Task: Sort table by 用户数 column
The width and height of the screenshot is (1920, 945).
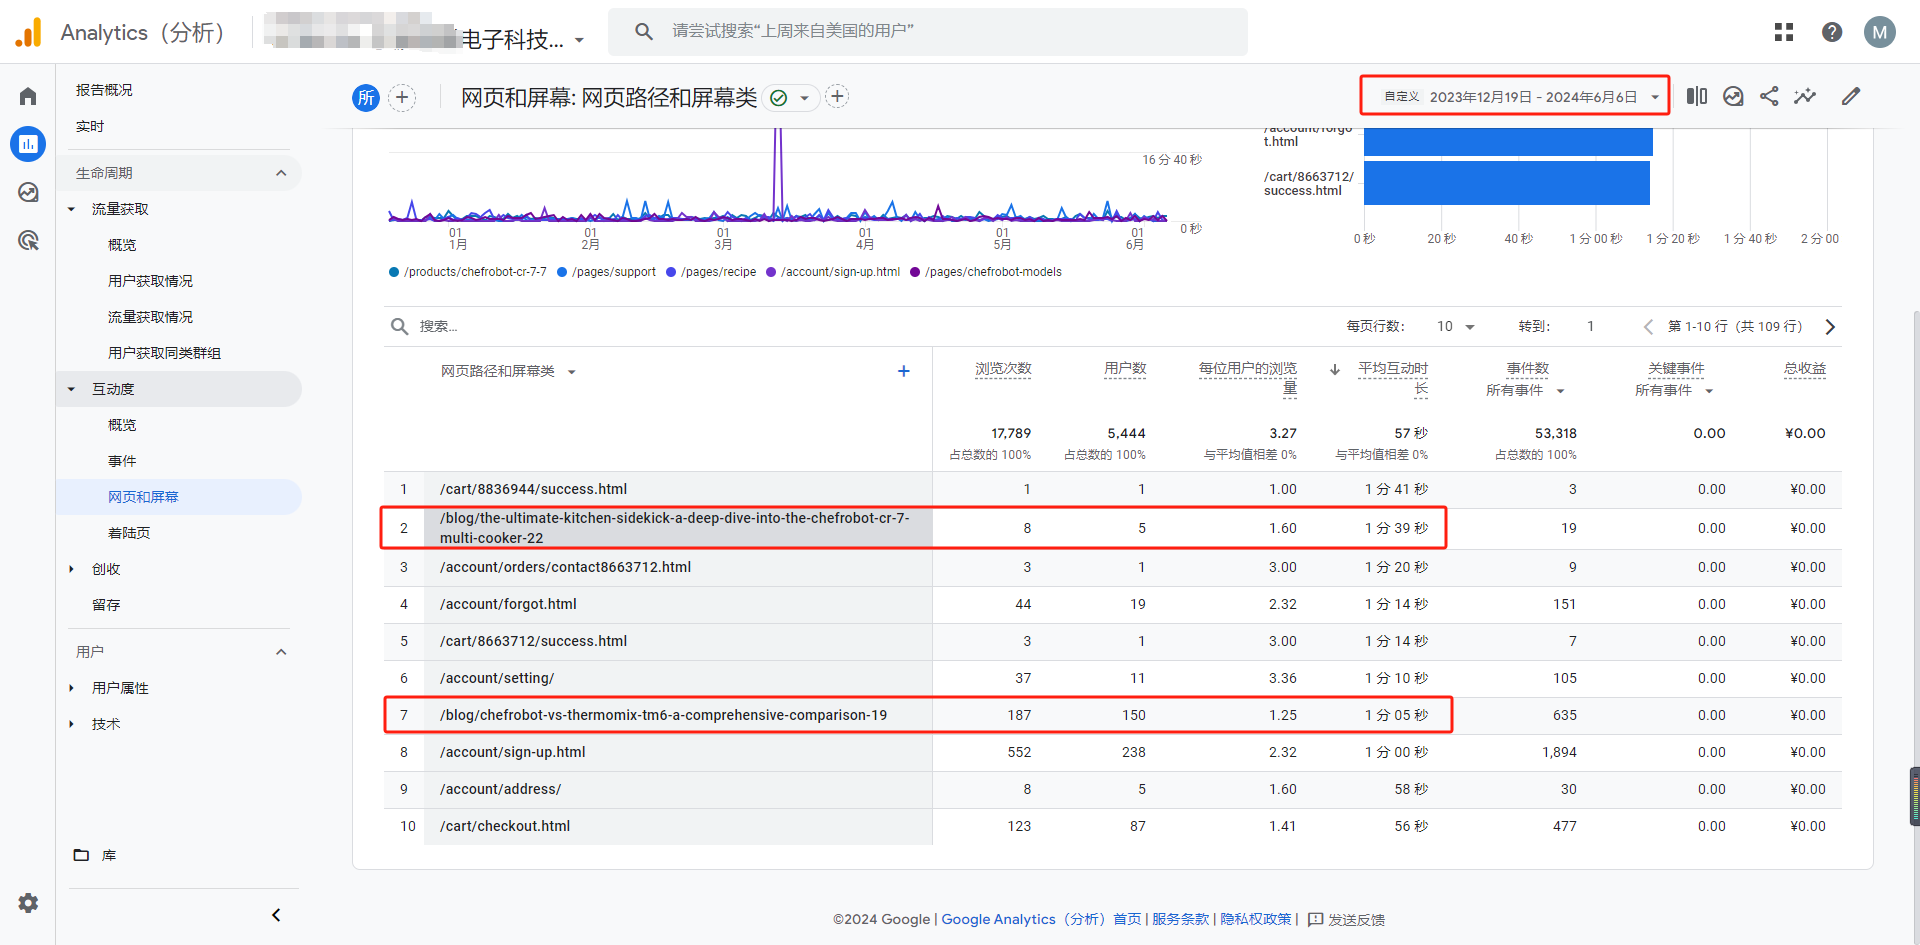Action: coord(1125,369)
